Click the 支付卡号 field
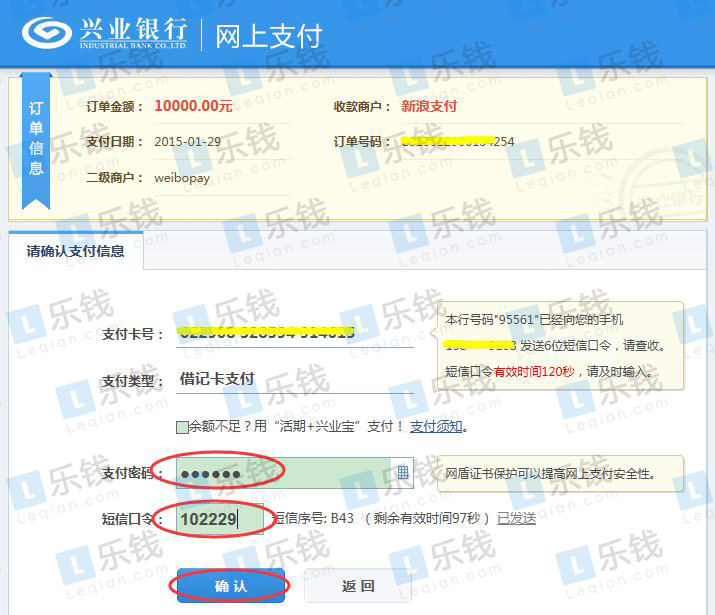715x615 pixels. pos(295,334)
